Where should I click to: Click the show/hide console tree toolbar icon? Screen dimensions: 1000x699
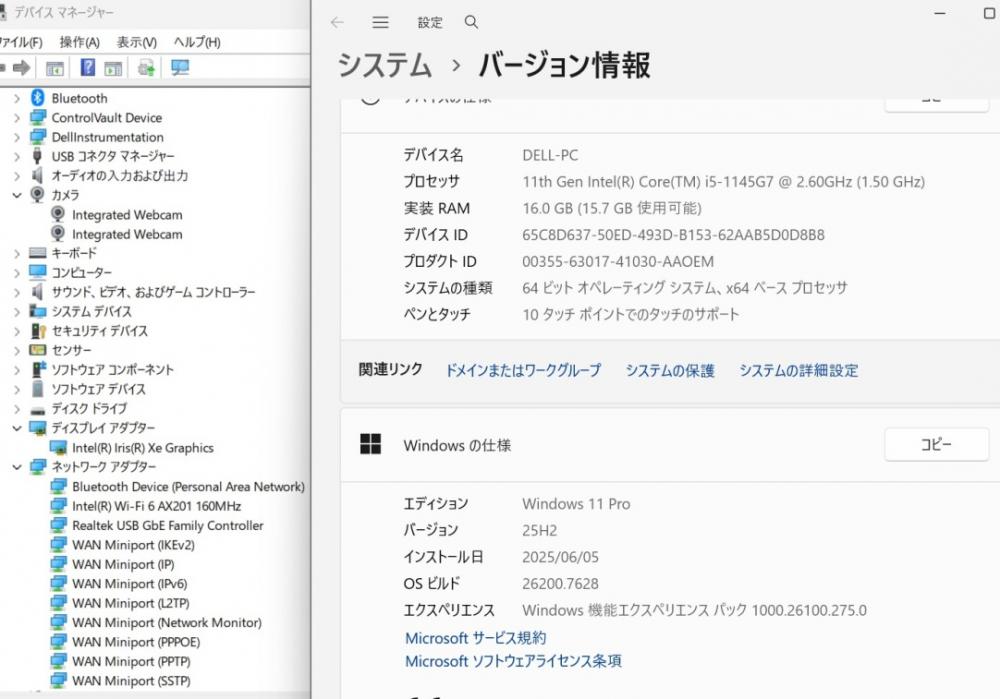[55, 68]
